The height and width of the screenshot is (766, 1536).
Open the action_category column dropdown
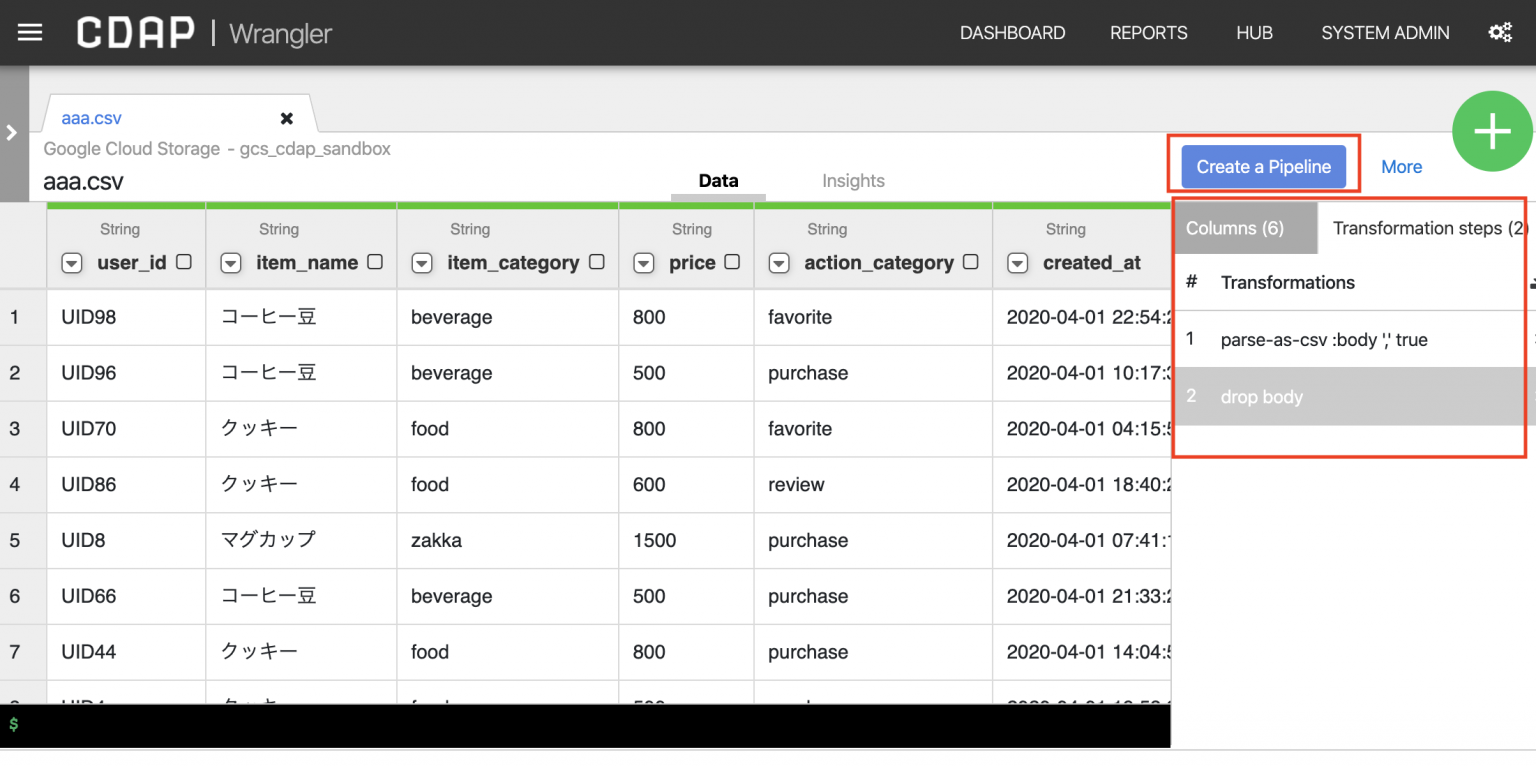(x=778, y=263)
